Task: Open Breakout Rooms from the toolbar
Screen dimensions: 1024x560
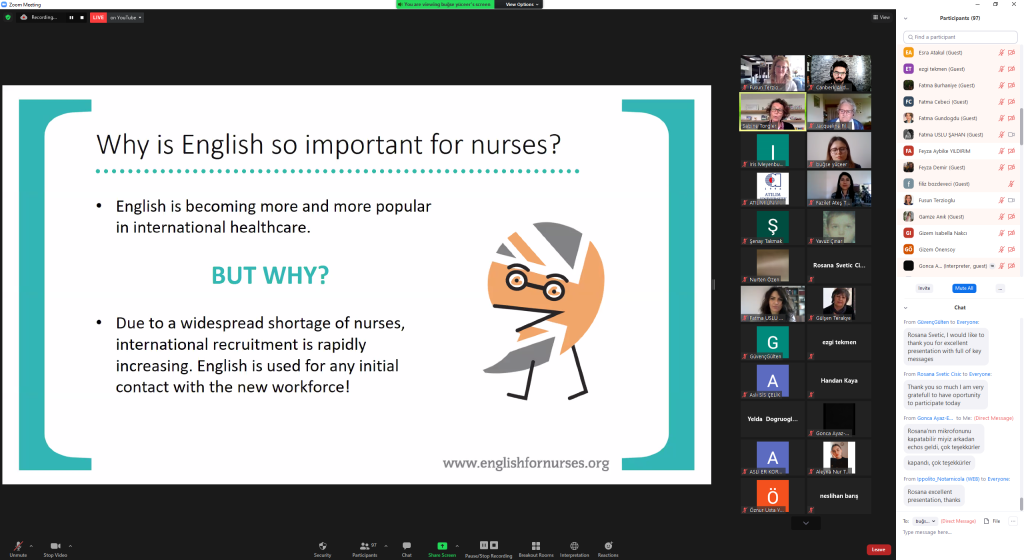Action: [536, 546]
